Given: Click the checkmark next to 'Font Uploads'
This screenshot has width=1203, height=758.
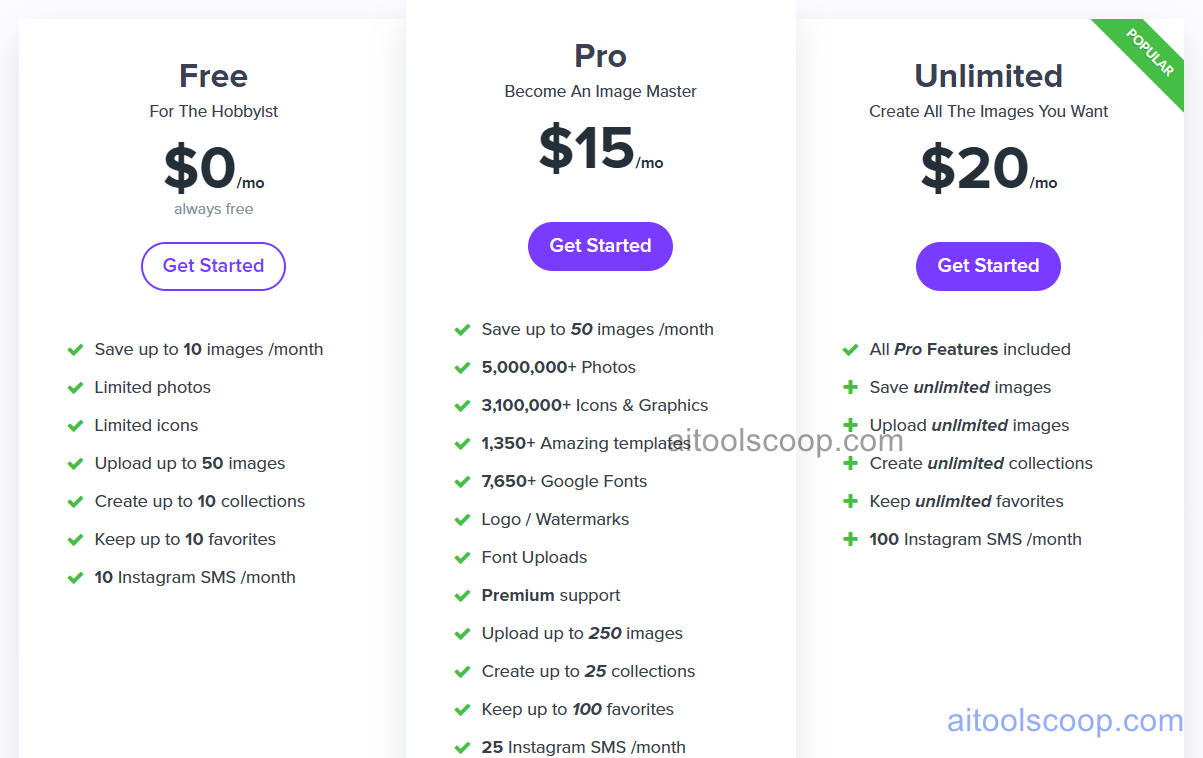Looking at the screenshot, I should (463, 557).
